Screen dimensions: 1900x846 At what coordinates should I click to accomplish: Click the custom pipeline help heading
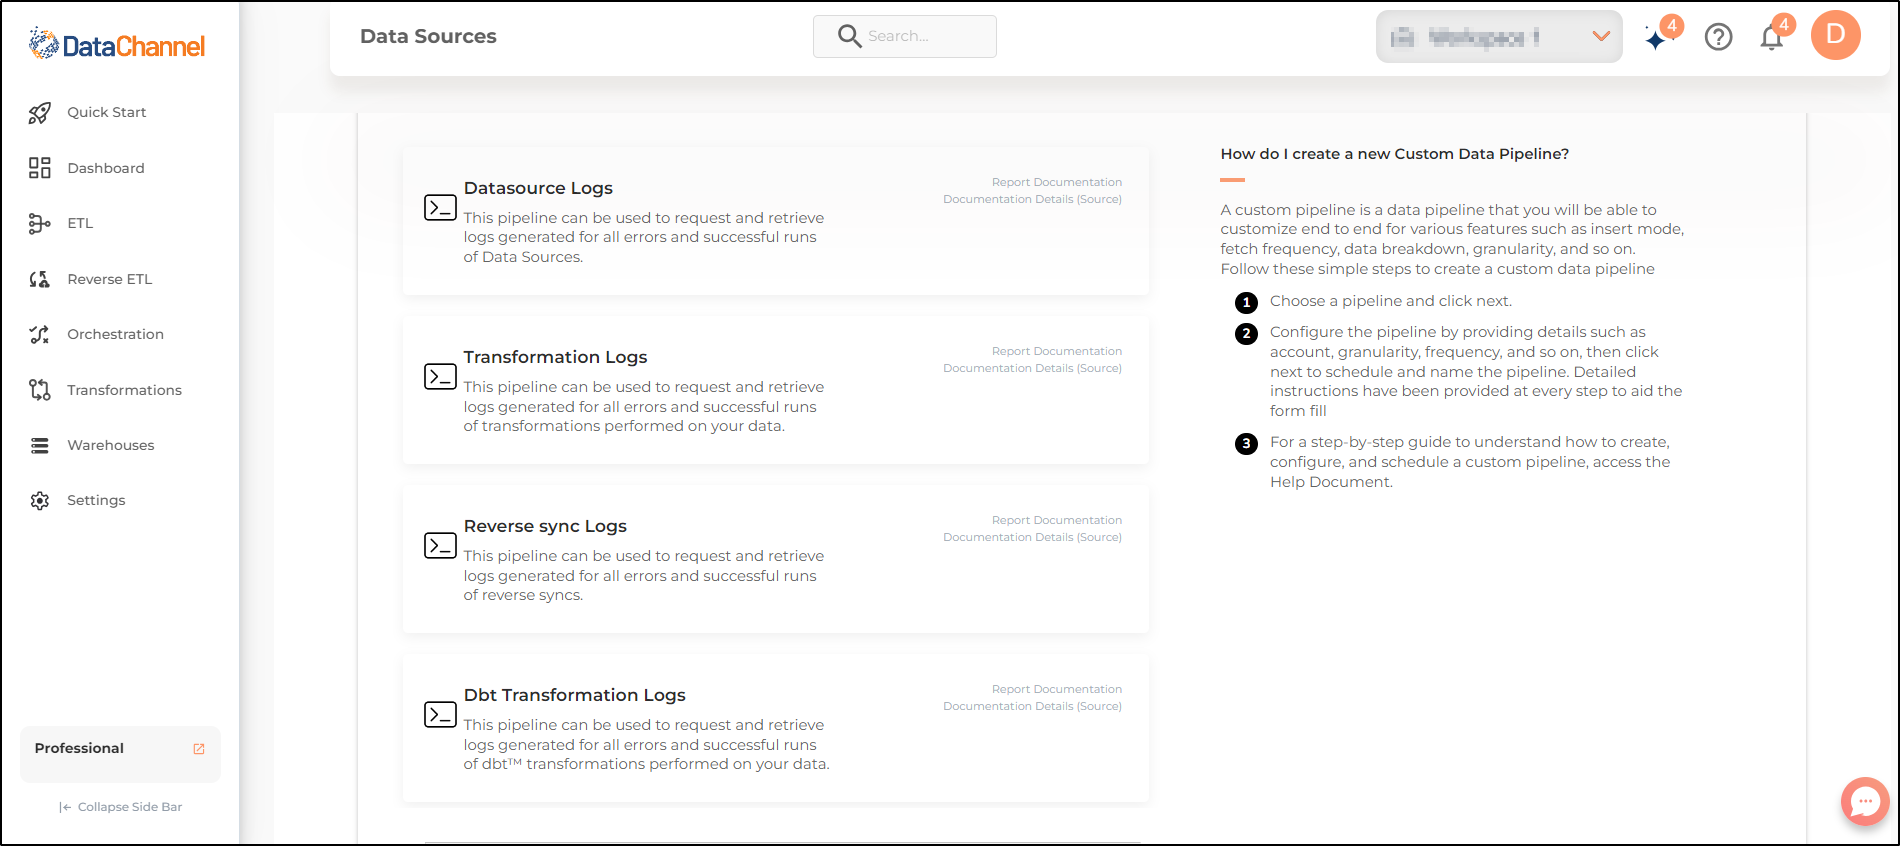coord(1394,154)
